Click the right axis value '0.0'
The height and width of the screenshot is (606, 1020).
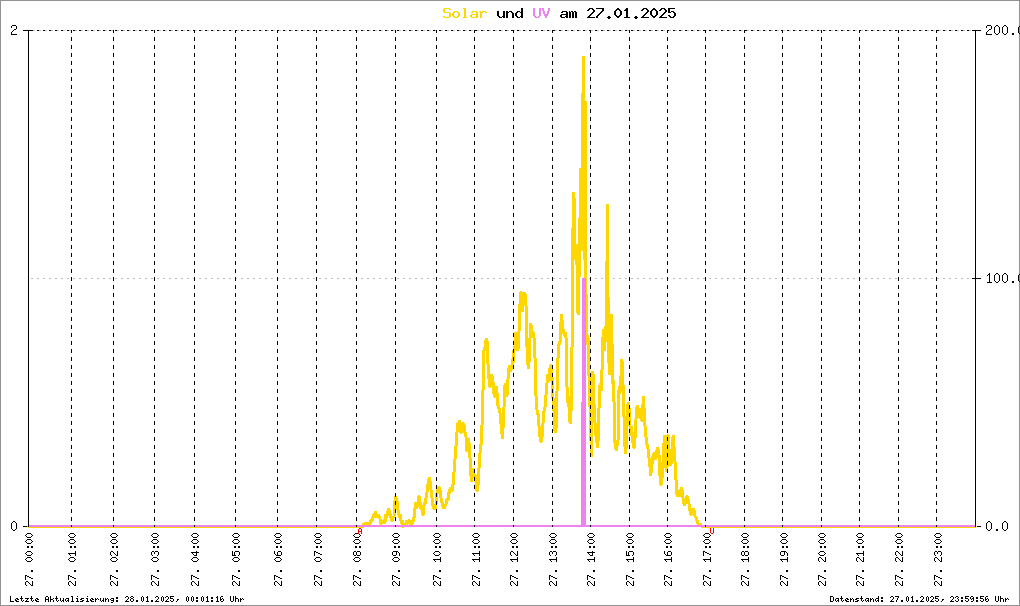click(997, 526)
